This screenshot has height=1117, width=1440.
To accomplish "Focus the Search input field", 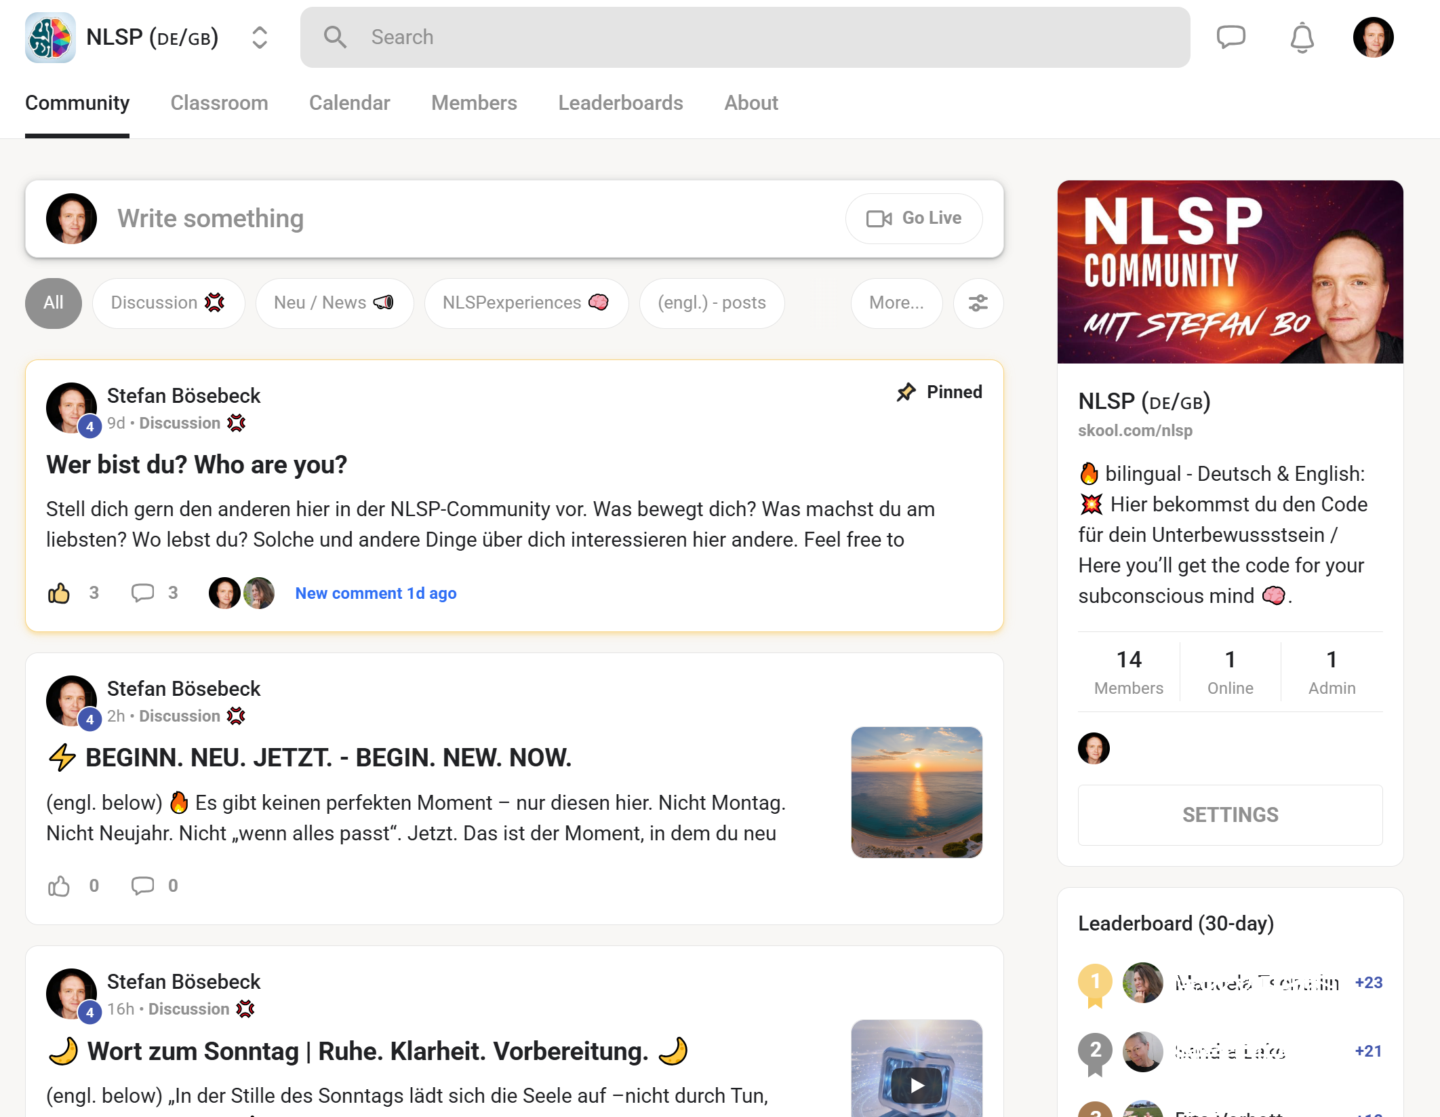I will (745, 38).
